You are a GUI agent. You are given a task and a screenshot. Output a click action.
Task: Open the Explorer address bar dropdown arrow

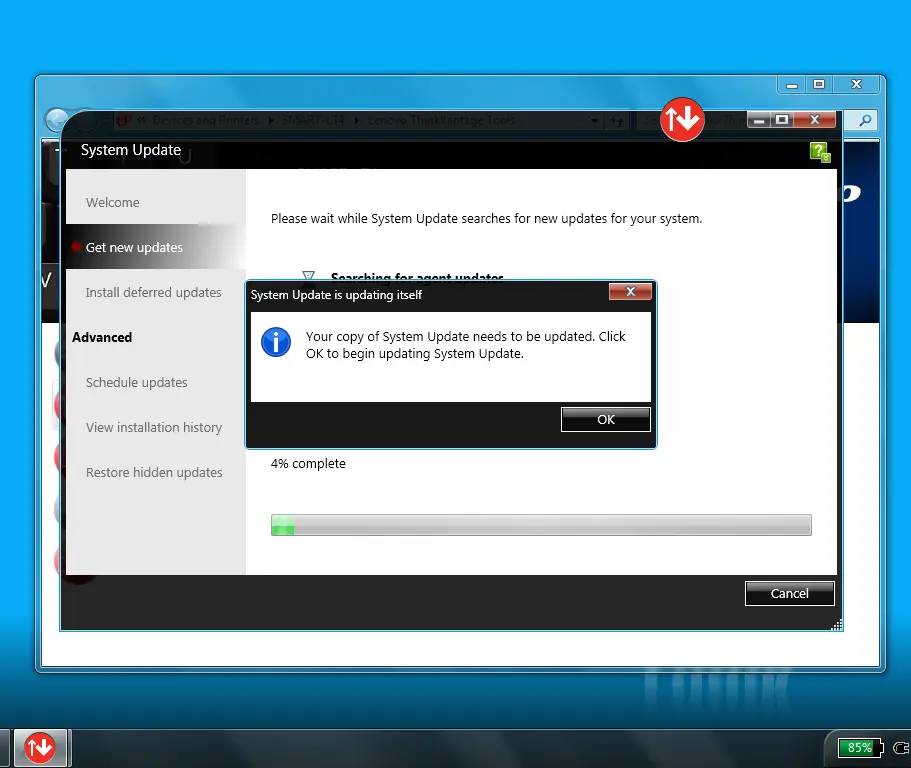595,121
